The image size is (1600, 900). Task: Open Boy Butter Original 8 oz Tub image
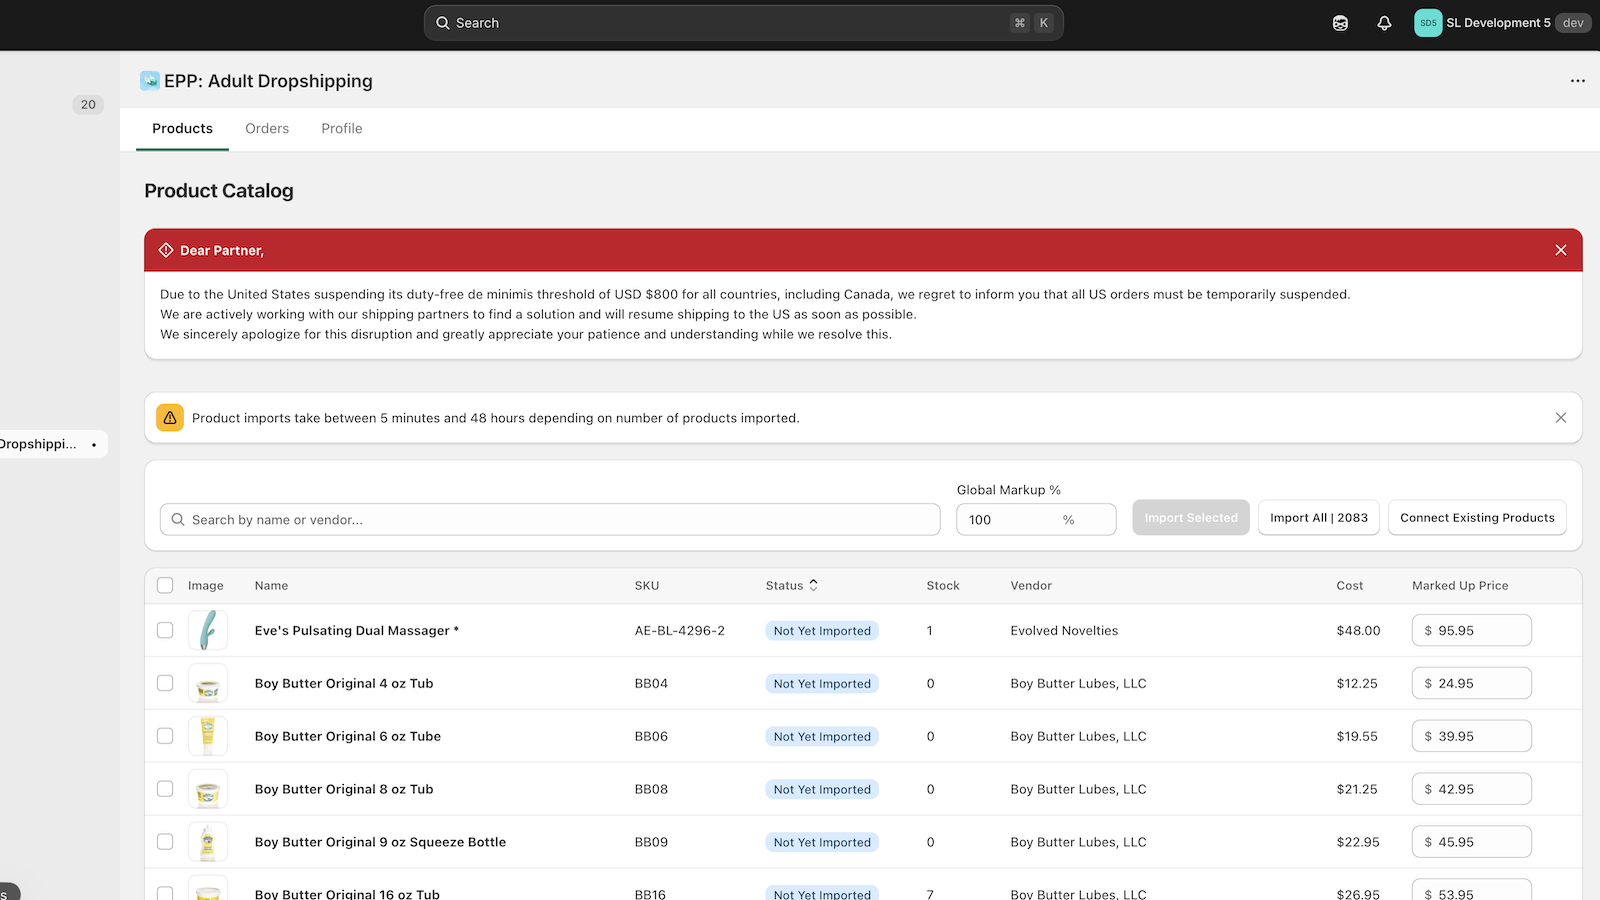[208, 790]
